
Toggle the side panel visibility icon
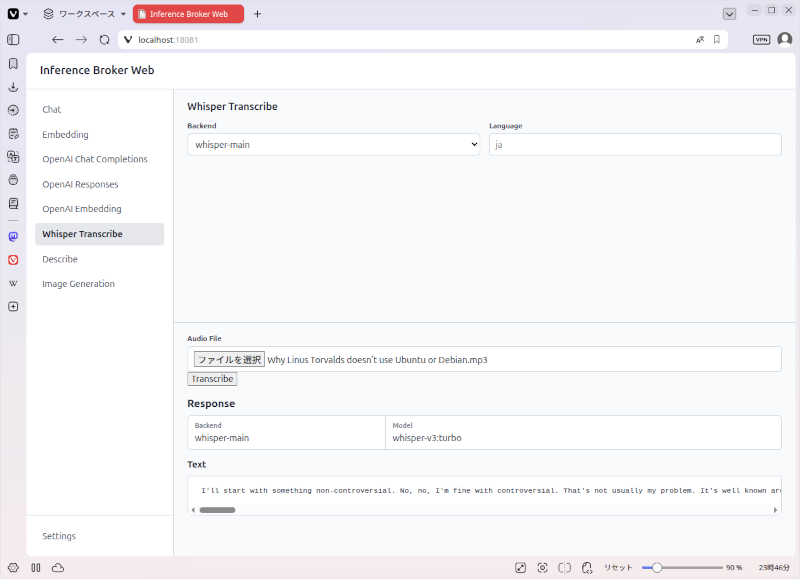click(14, 40)
